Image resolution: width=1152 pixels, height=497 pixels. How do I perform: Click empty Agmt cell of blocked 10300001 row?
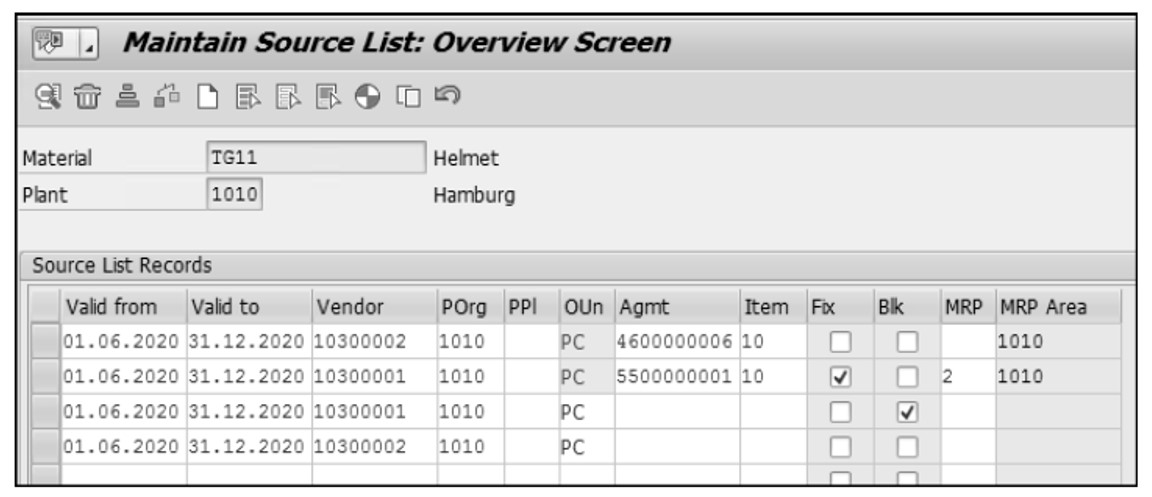pyautogui.click(x=677, y=412)
